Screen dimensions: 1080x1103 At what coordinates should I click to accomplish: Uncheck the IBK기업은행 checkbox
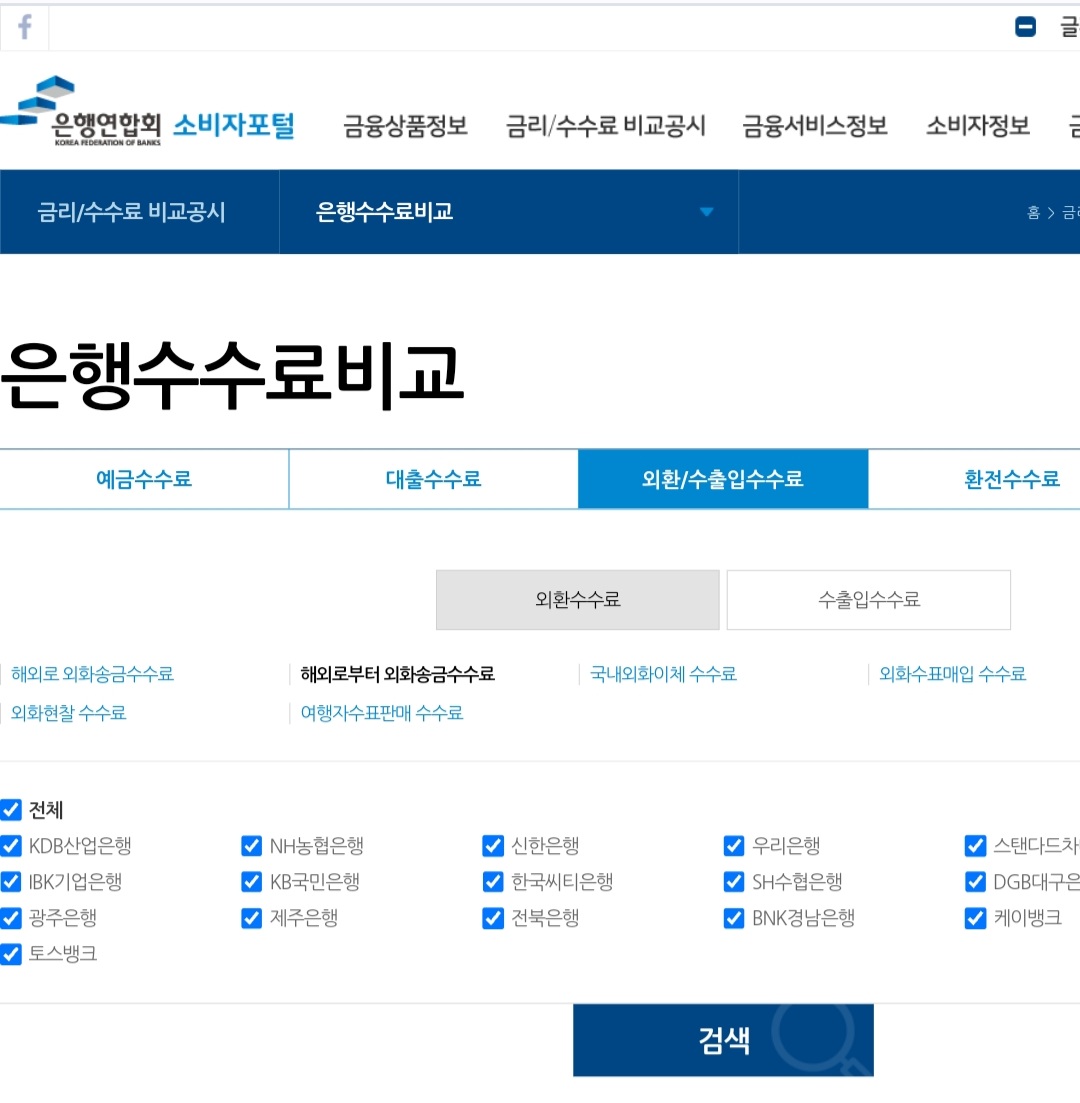point(11,881)
